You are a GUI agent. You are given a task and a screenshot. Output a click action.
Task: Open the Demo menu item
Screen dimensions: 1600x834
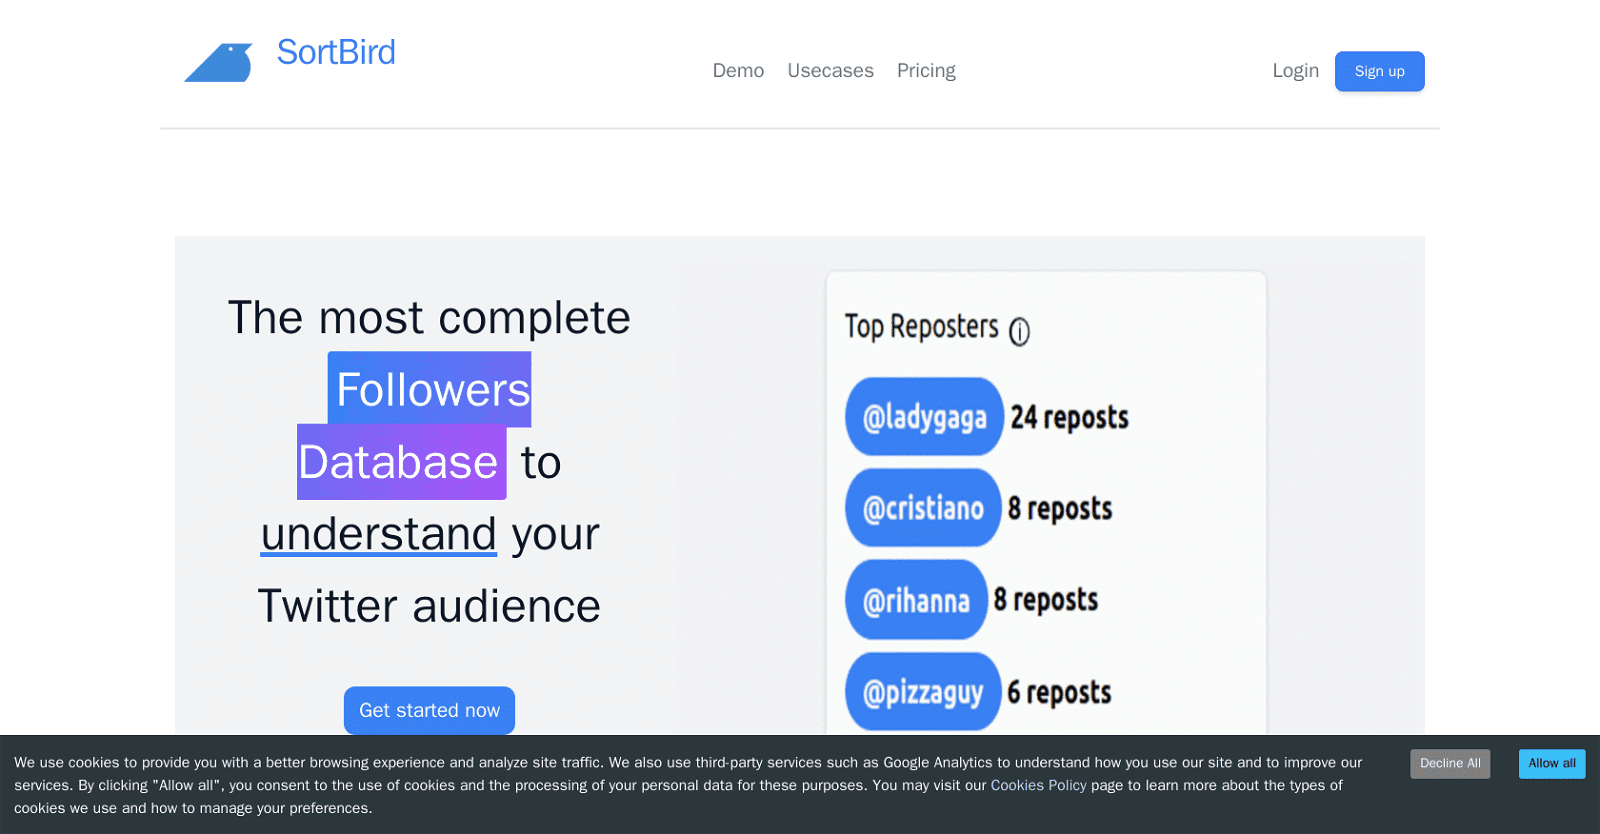pyautogui.click(x=738, y=71)
